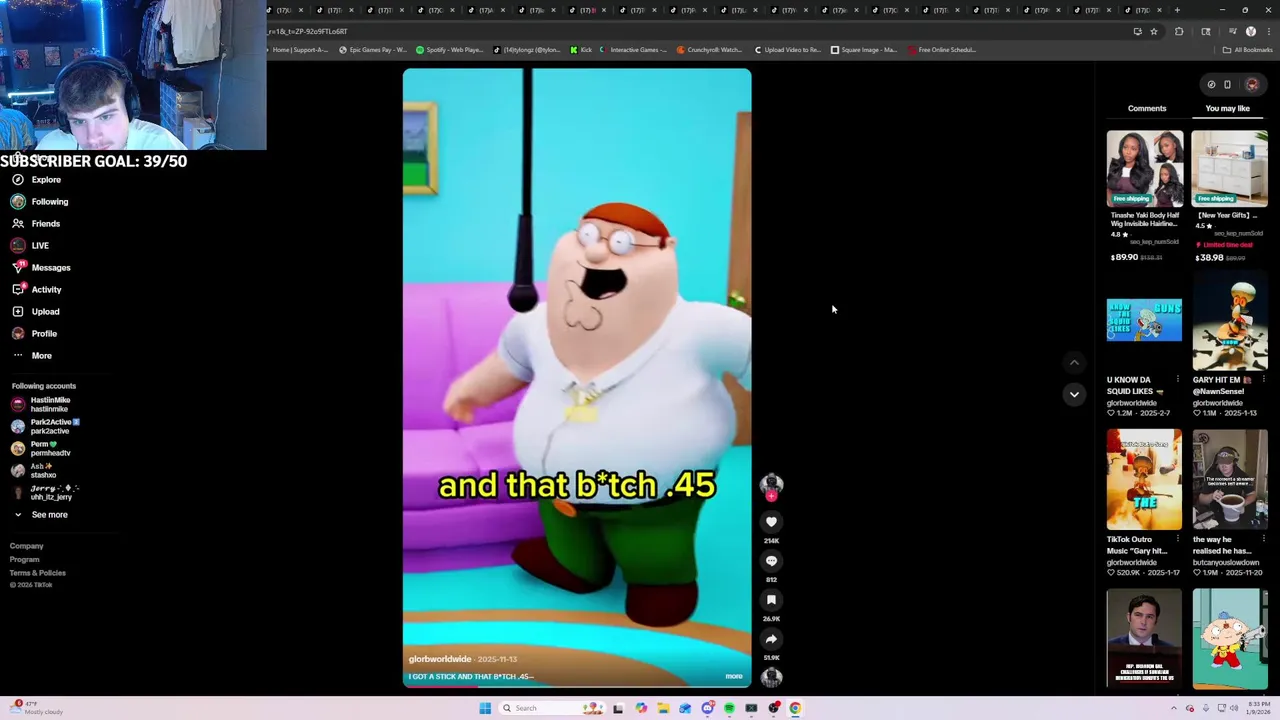
Task: Follow creator via the red plus badge
Action: [771, 496]
